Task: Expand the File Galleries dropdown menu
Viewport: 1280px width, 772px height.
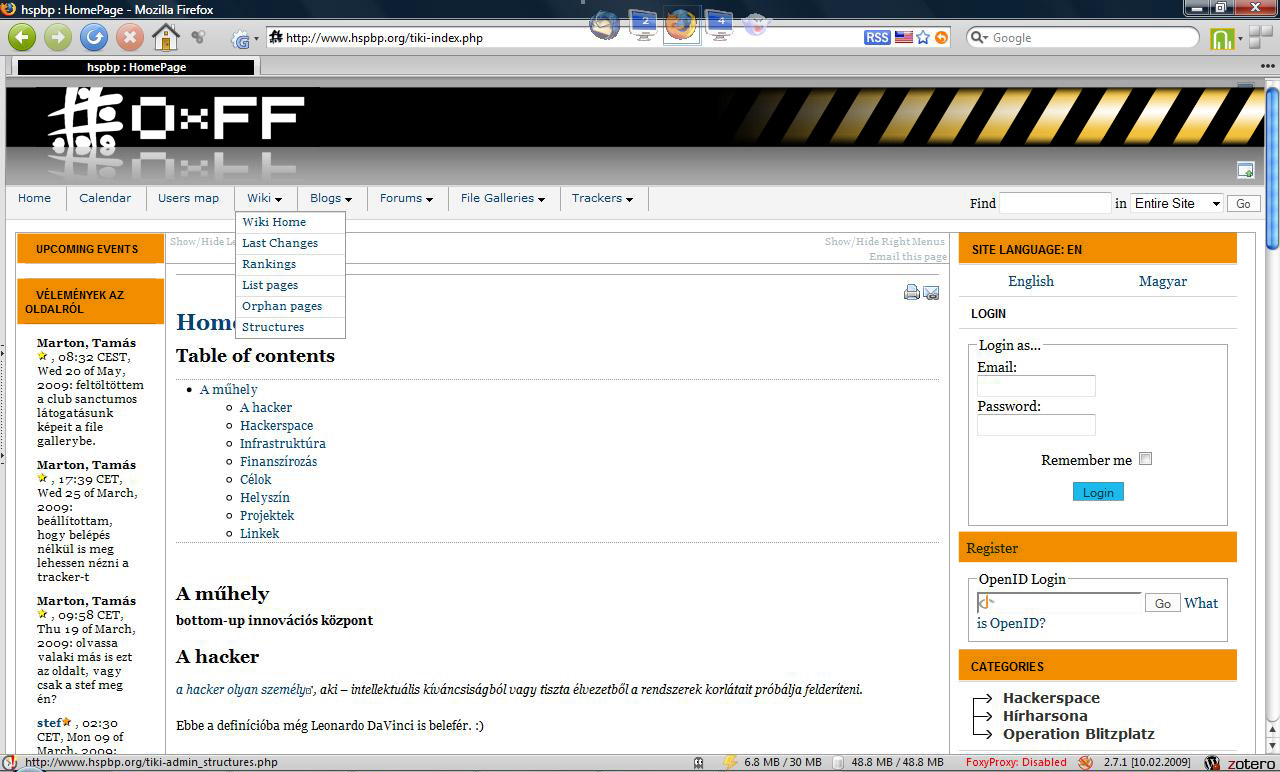Action: click(503, 199)
